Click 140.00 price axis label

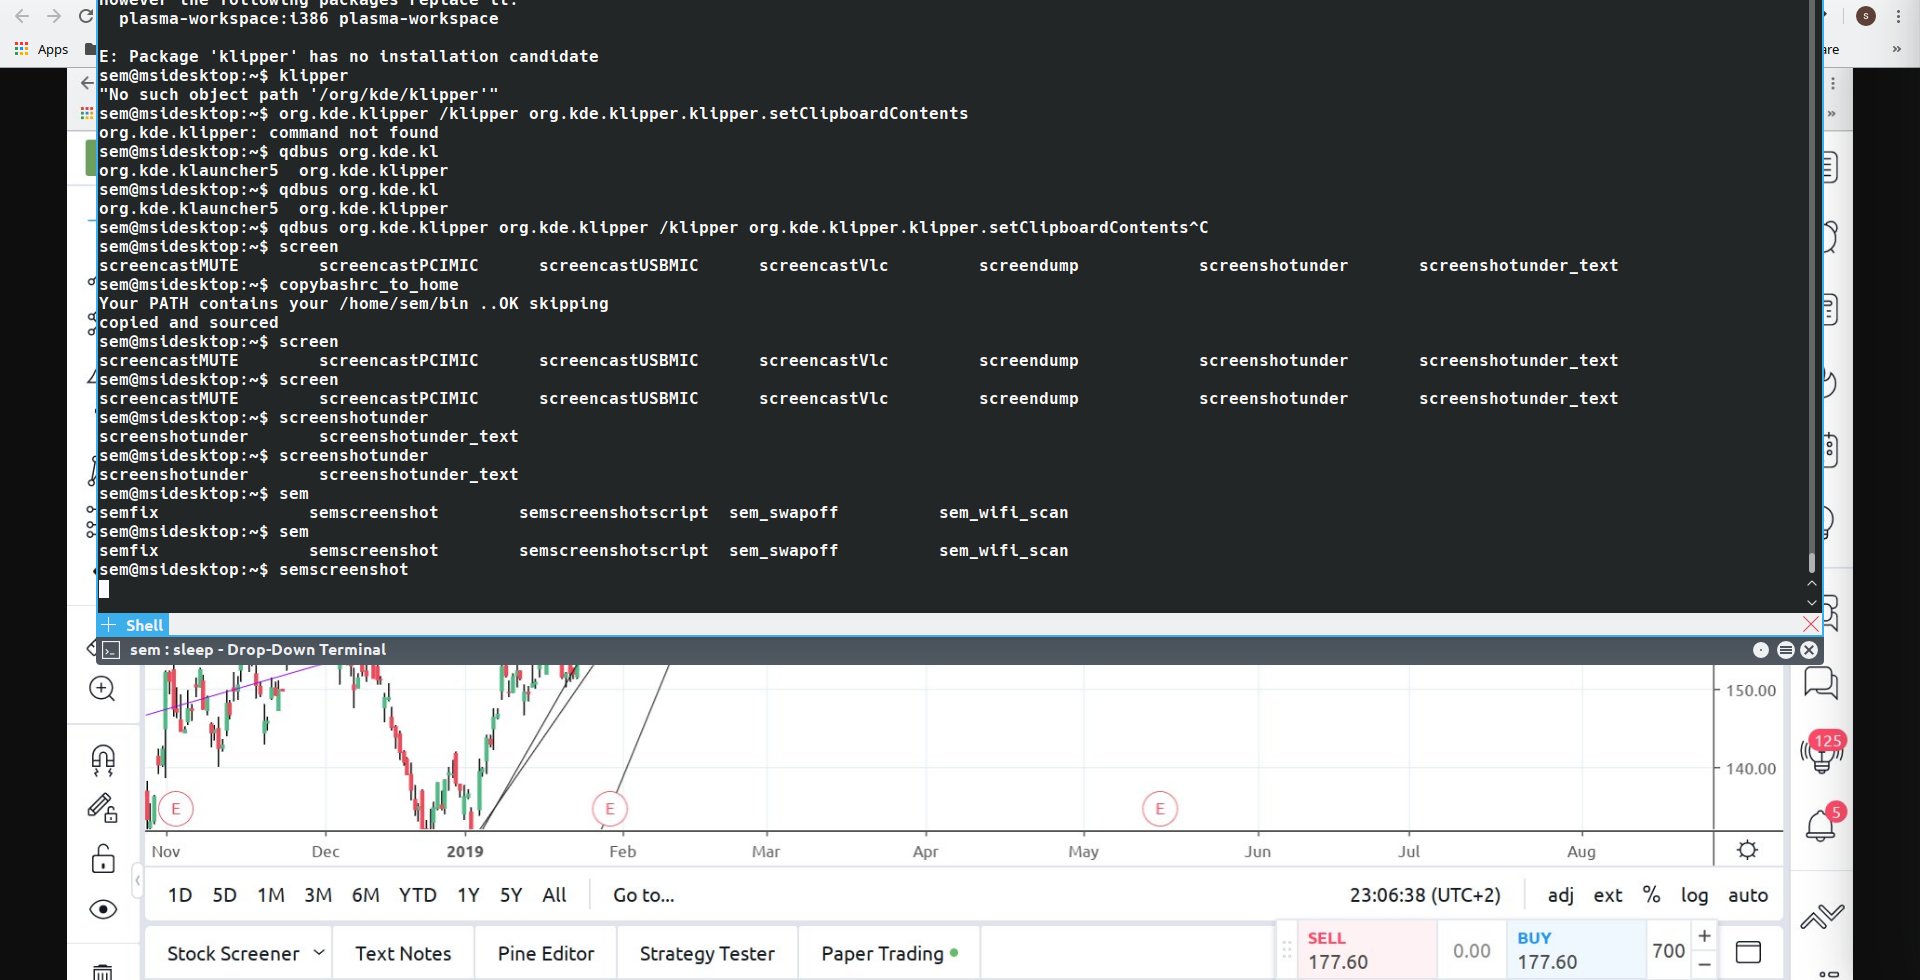tap(1750, 768)
